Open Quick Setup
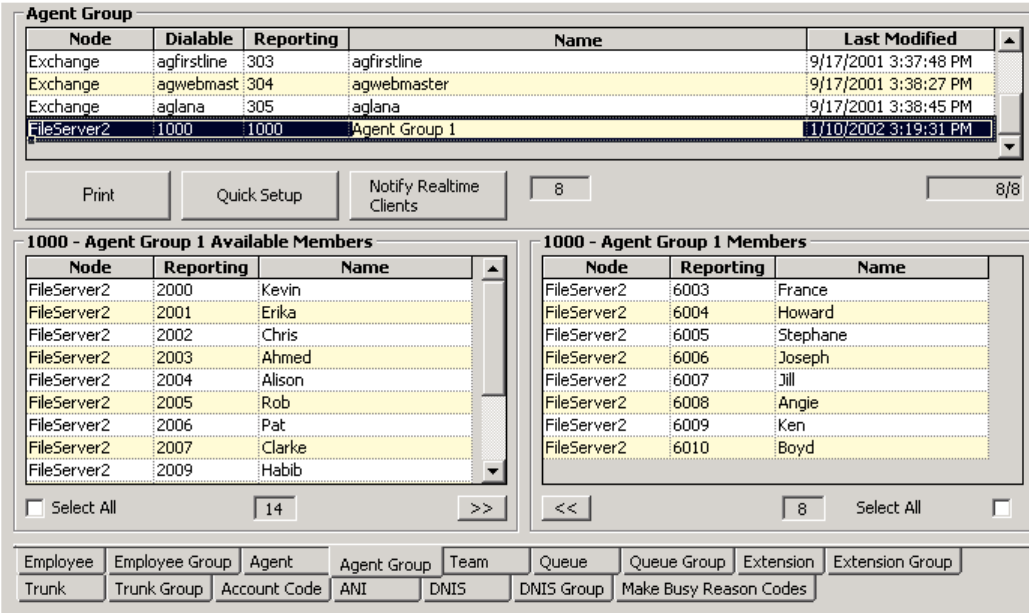Screen dimensions: 1029x613 pos(259,195)
